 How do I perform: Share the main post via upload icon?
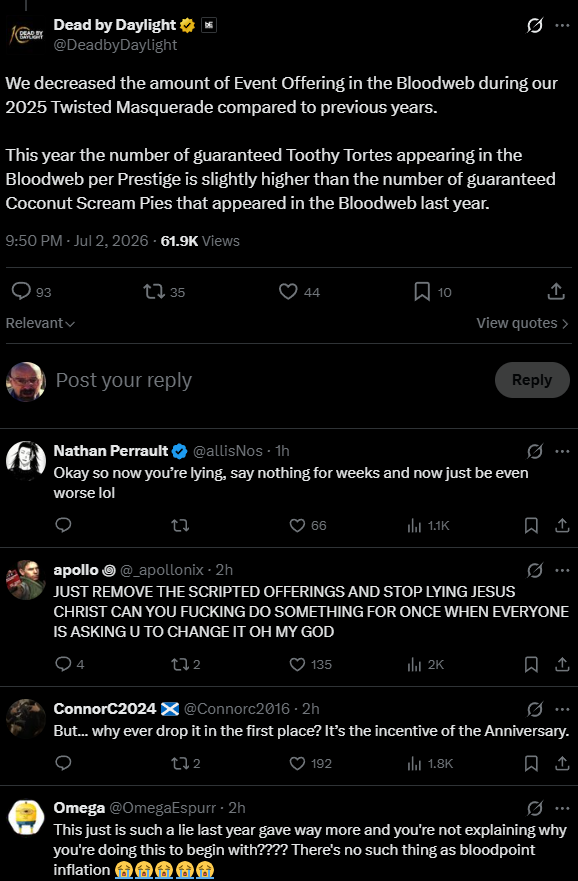556,292
